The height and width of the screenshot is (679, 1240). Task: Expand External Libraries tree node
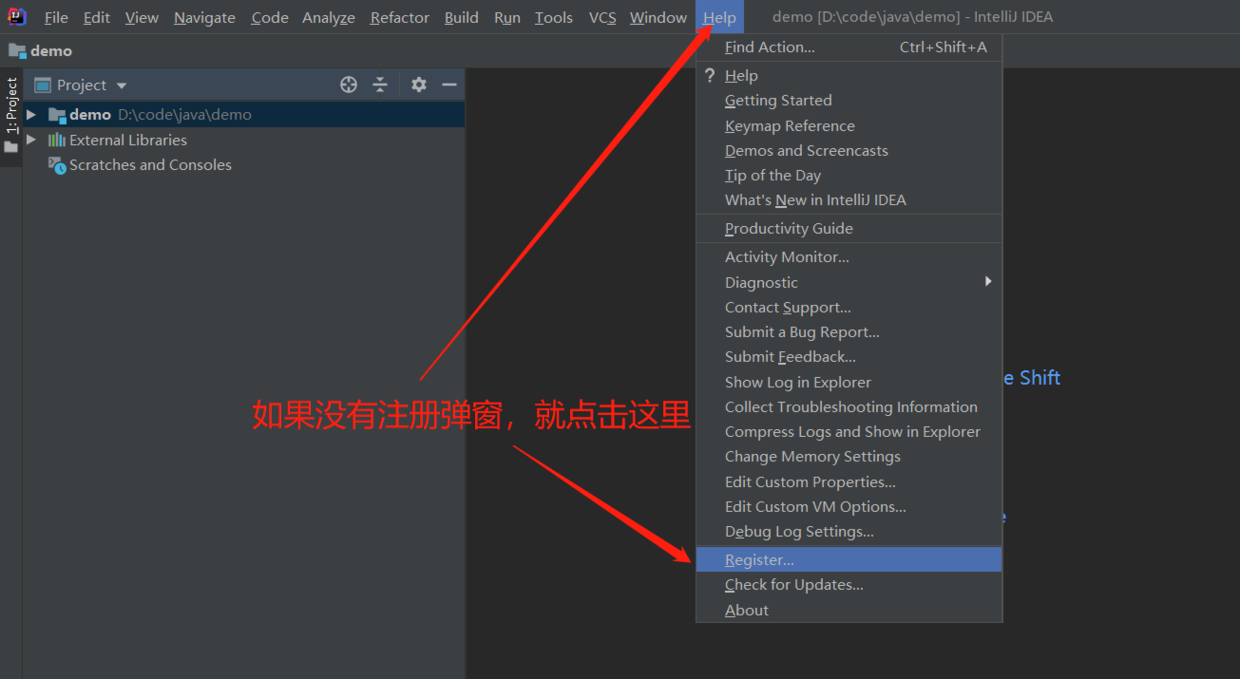pos(31,140)
